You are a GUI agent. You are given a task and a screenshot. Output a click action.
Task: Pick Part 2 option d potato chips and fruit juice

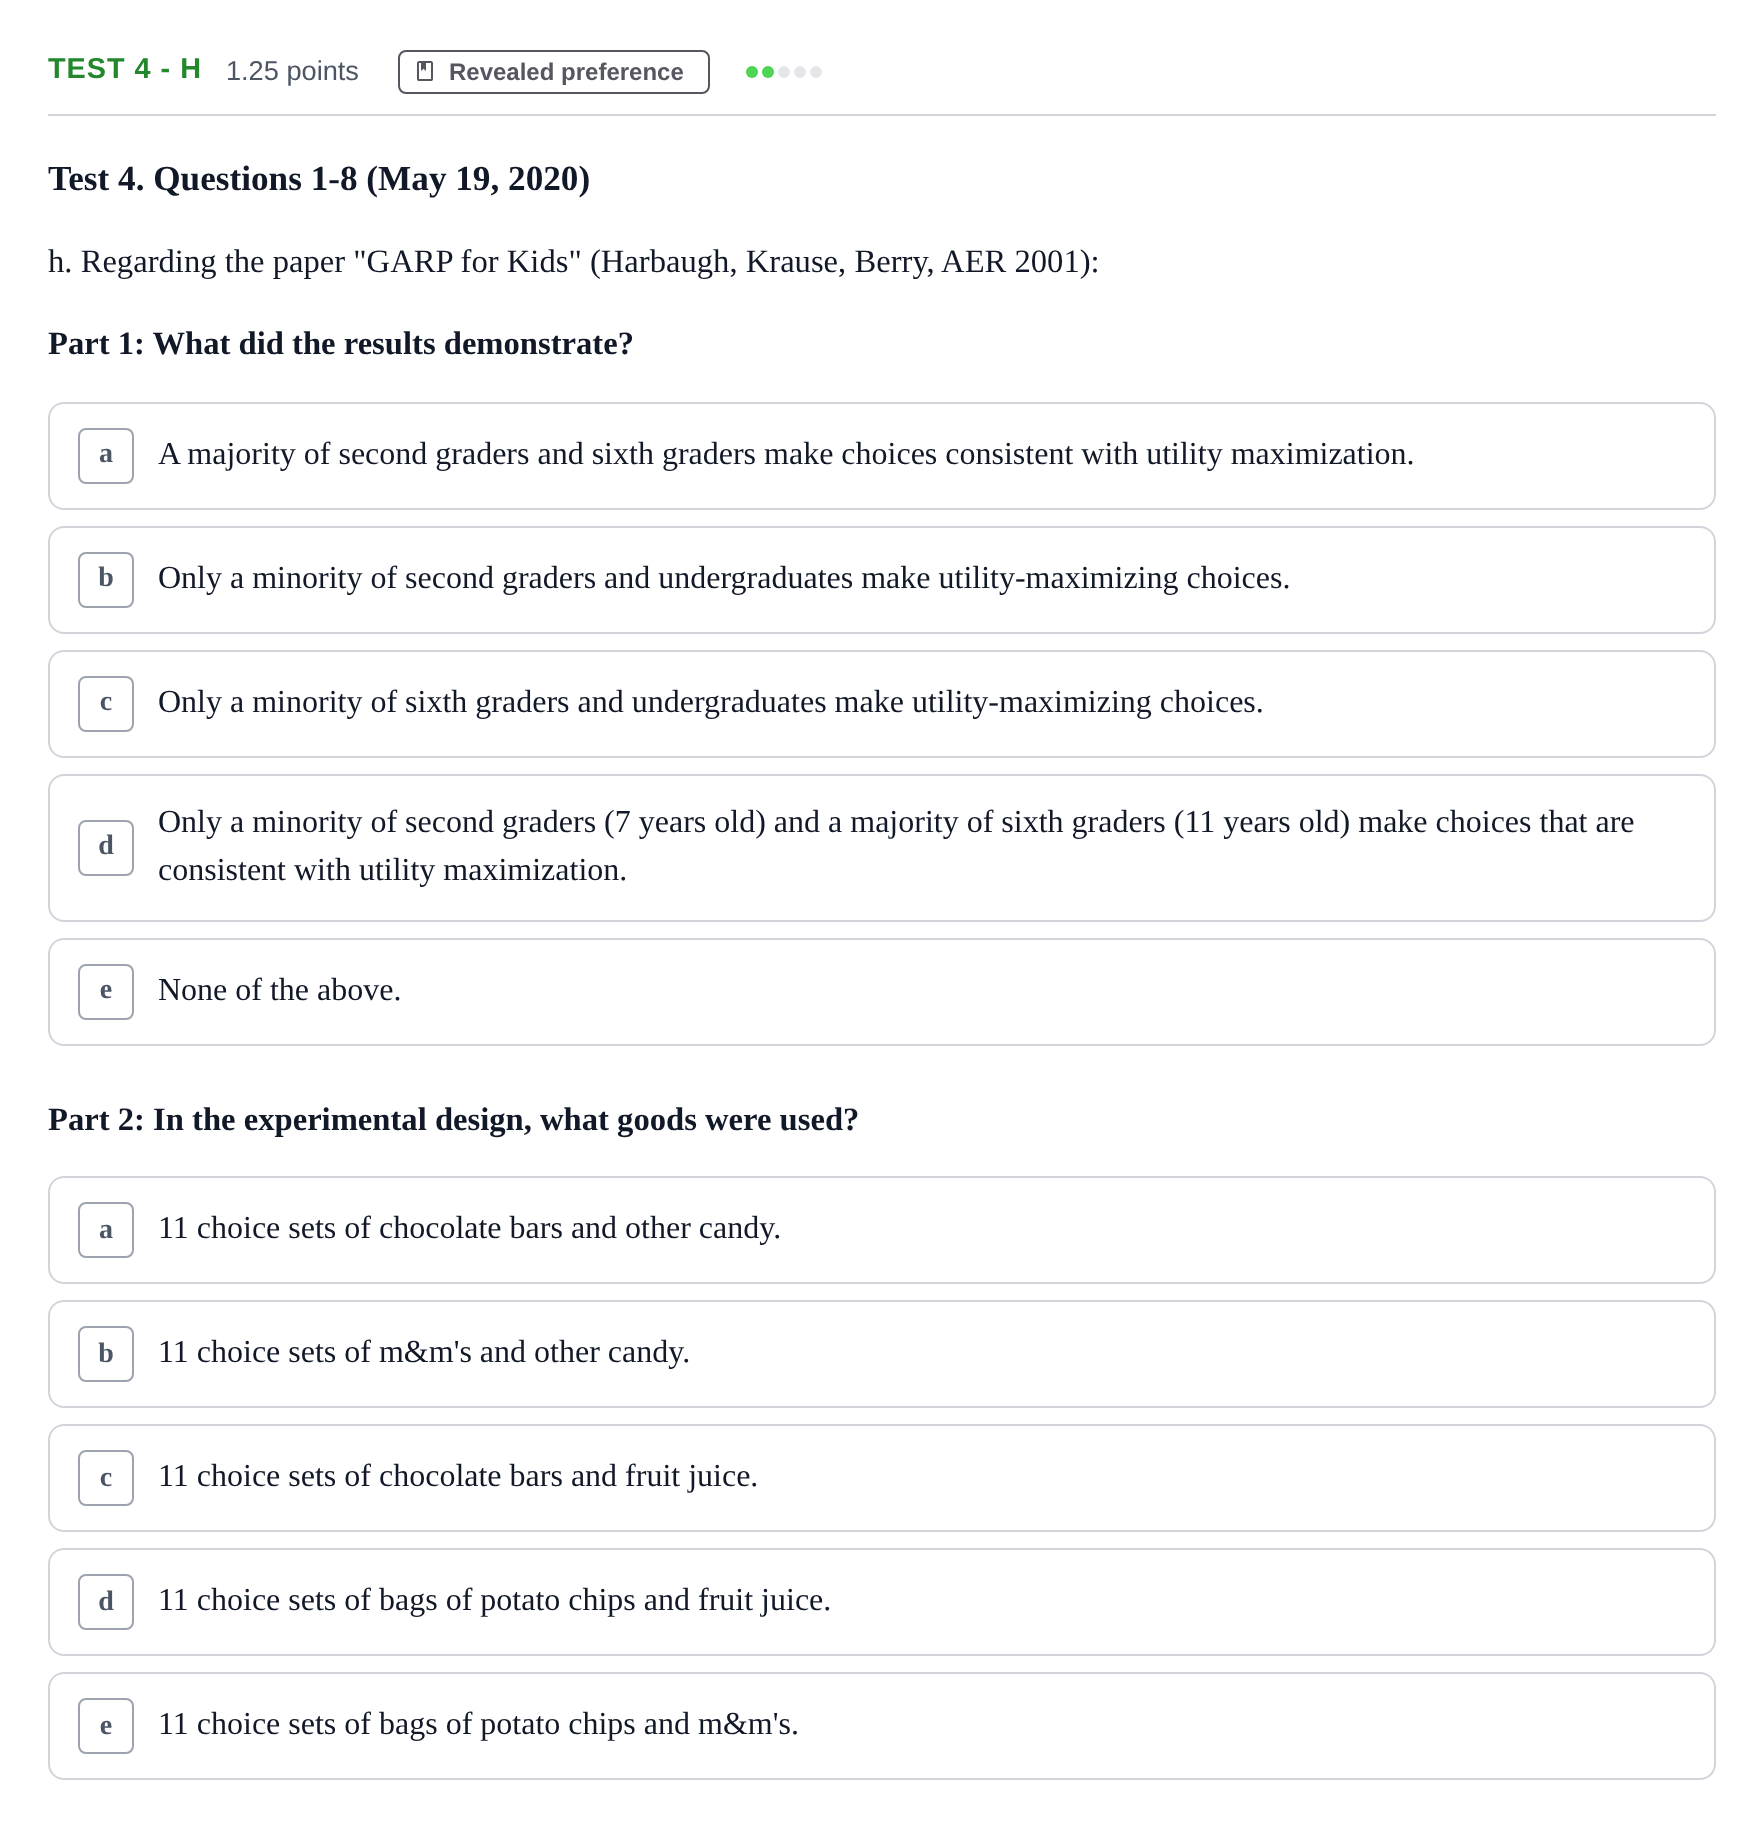882,1602
